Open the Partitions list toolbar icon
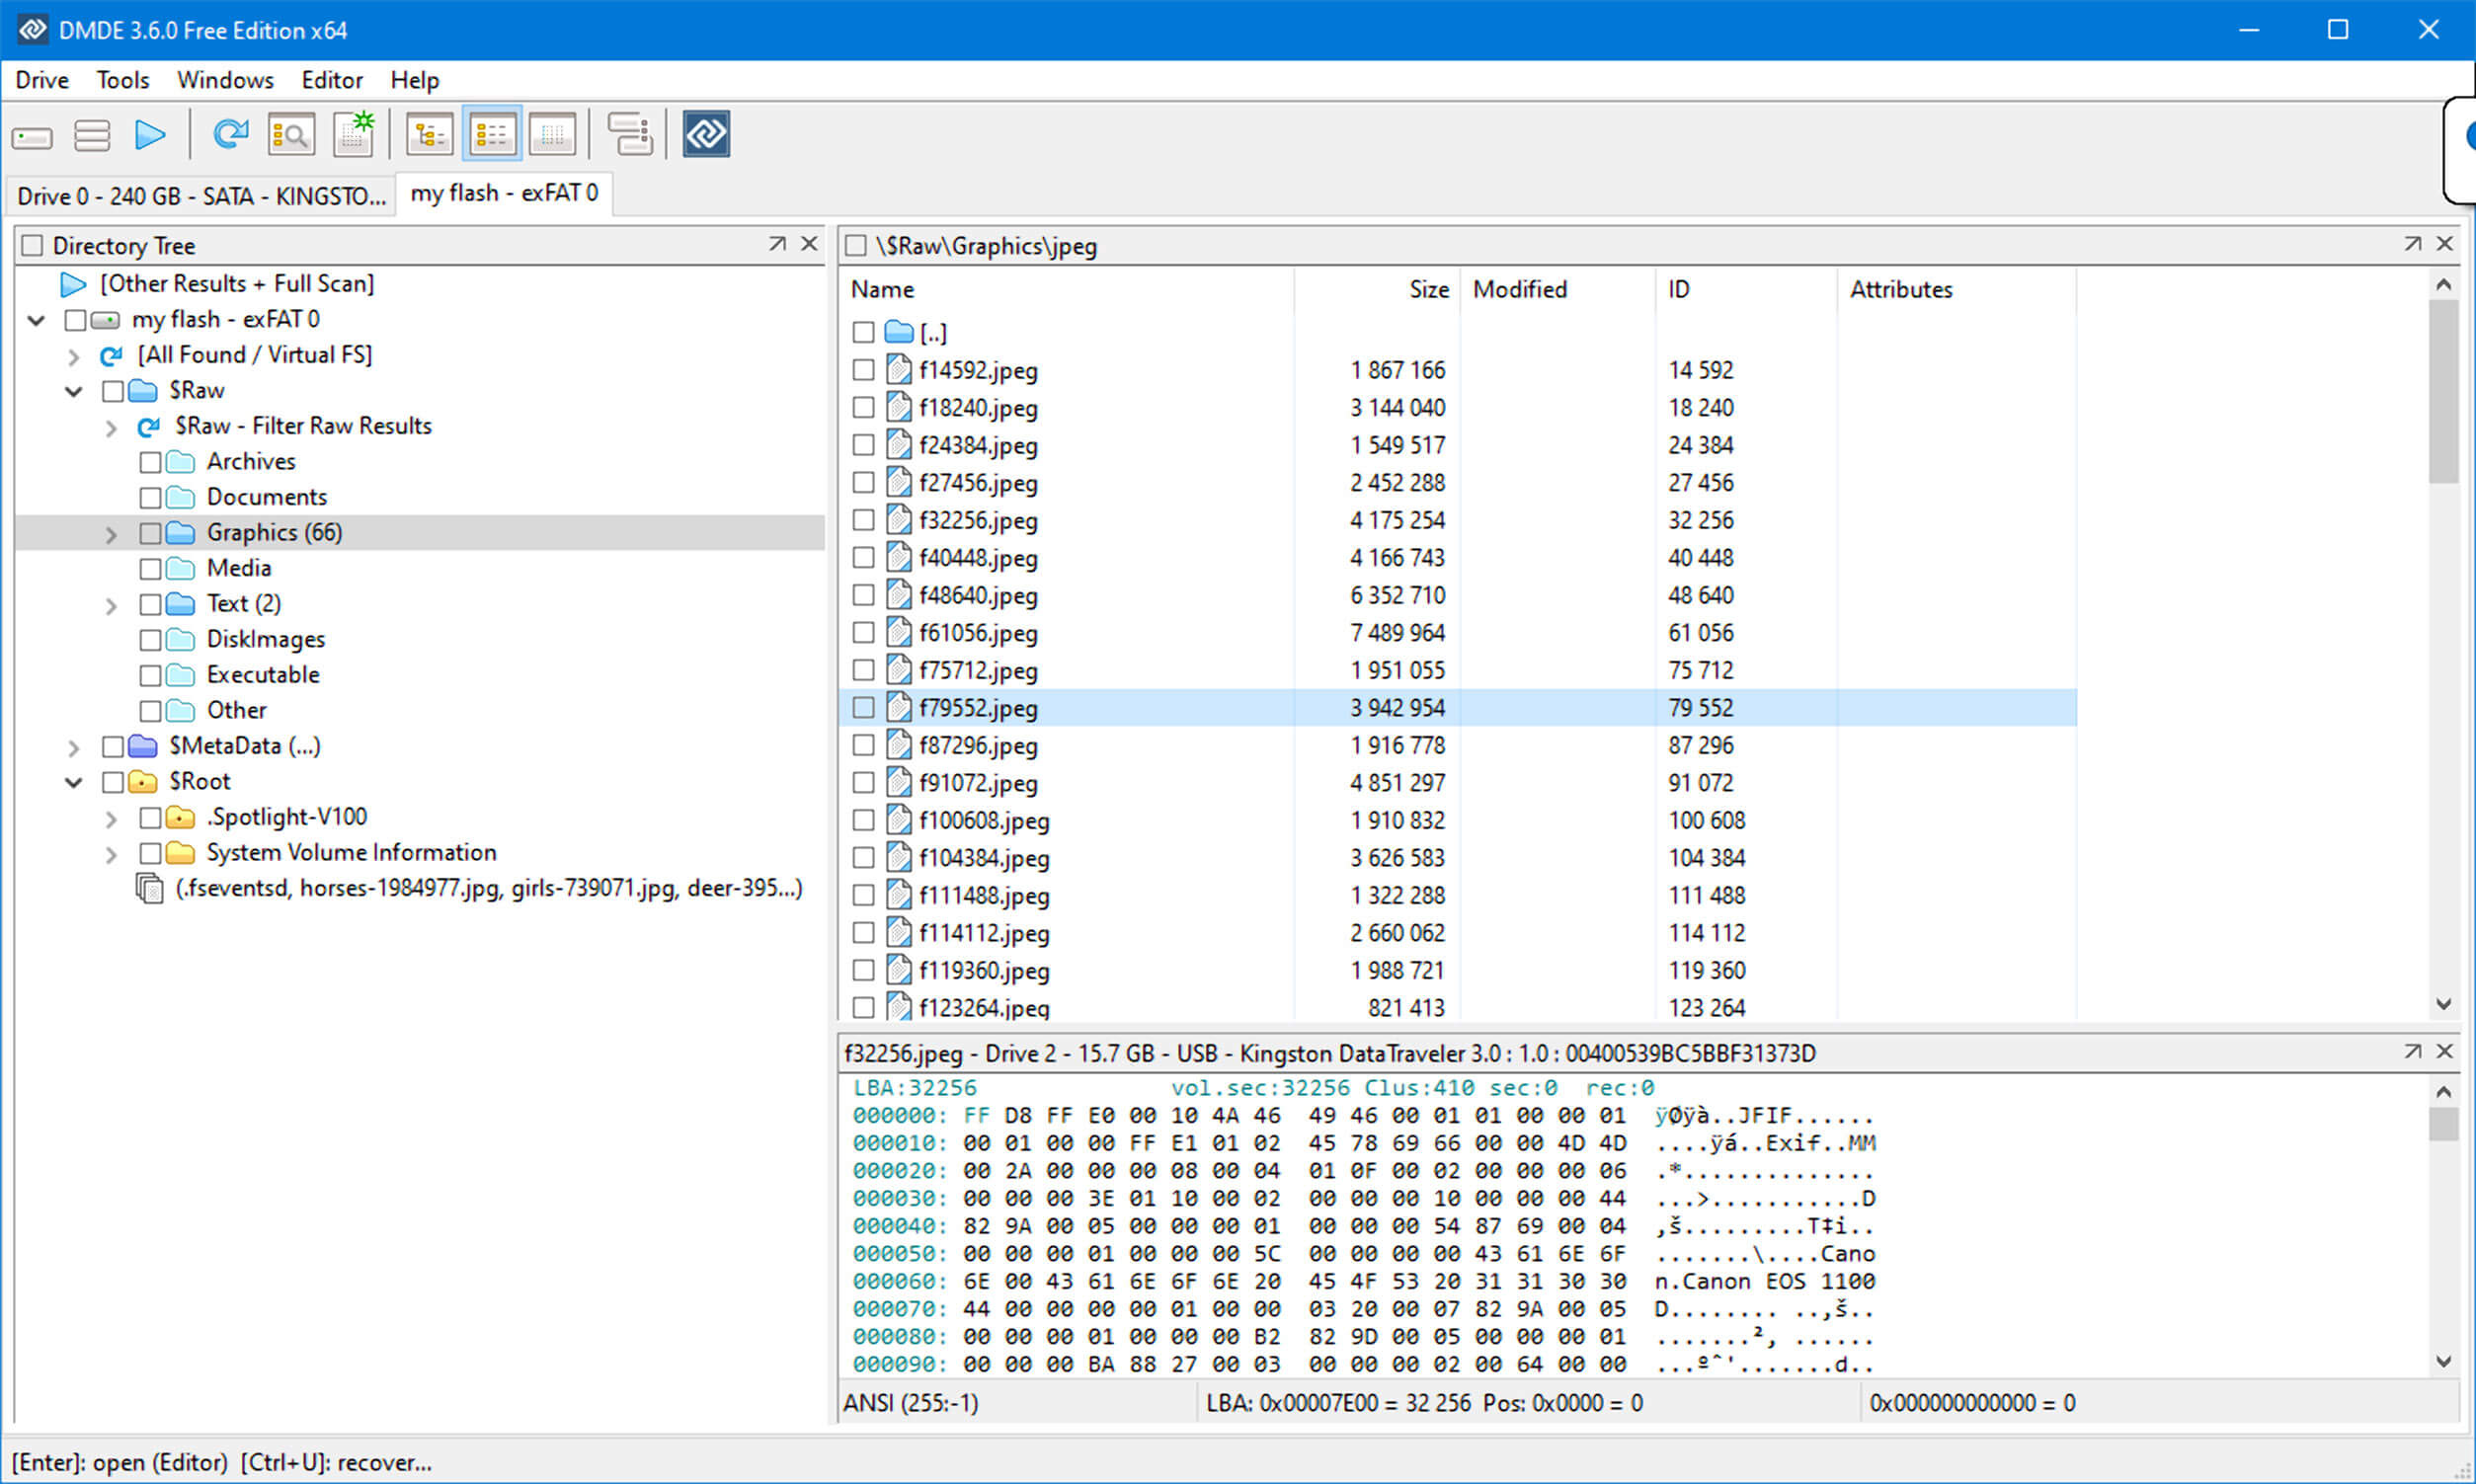The width and height of the screenshot is (2476, 1484). click(x=92, y=136)
